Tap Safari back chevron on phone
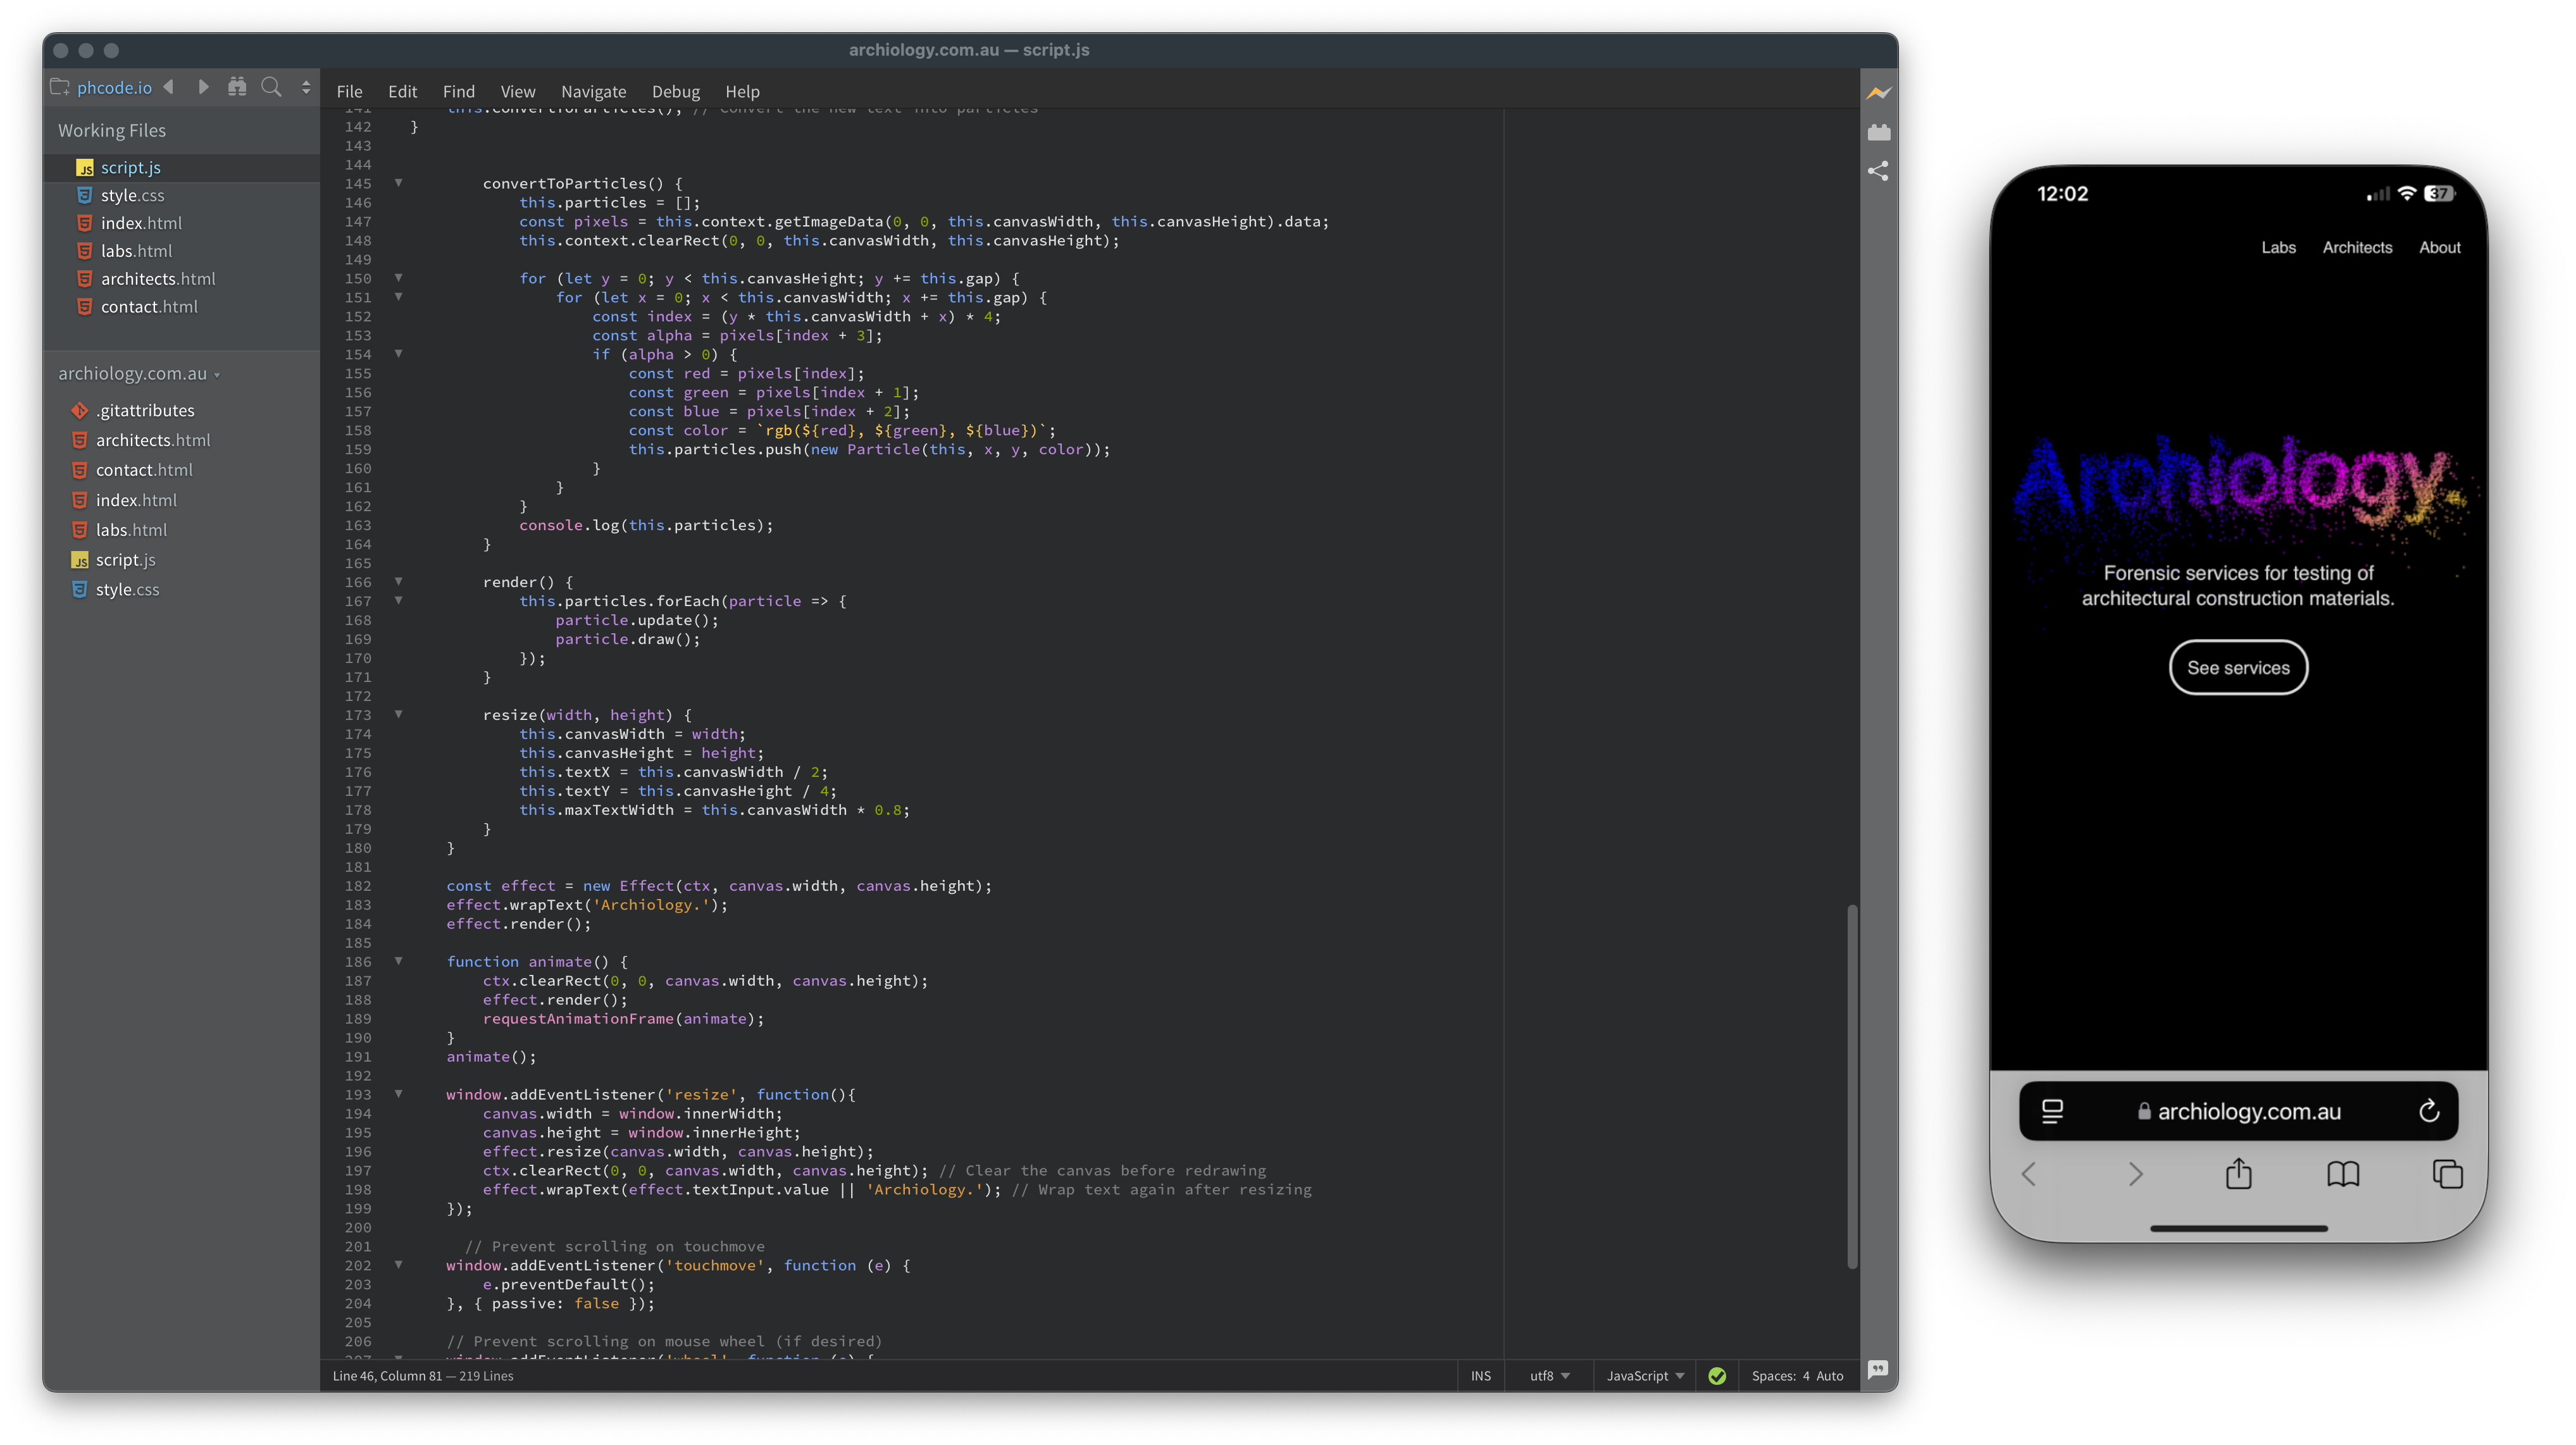This screenshot has width=2576, height=1445. pos(2029,1174)
